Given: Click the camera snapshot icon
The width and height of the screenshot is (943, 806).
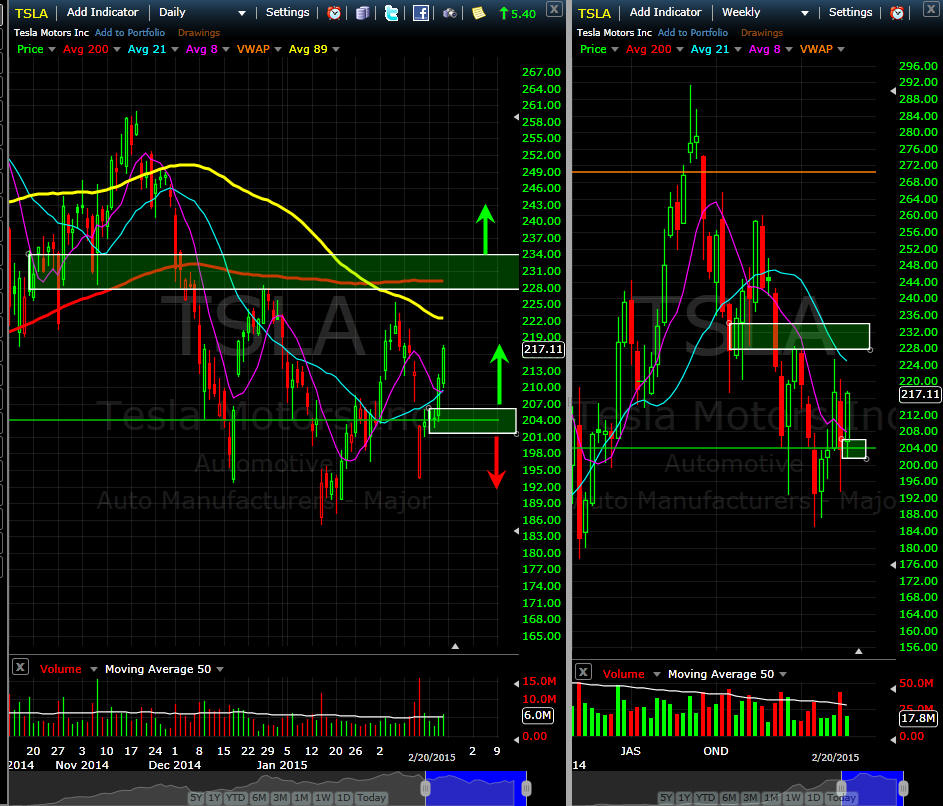Looking at the screenshot, I should 450,13.
